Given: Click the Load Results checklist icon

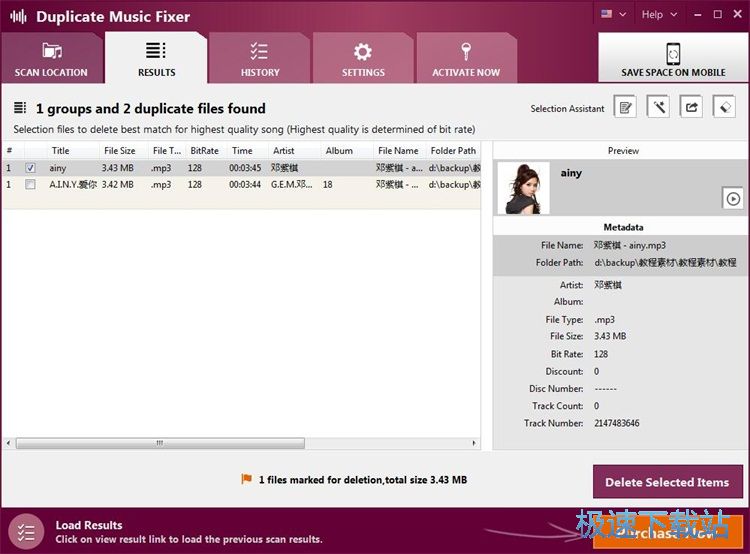Looking at the screenshot, I should coord(26,532).
